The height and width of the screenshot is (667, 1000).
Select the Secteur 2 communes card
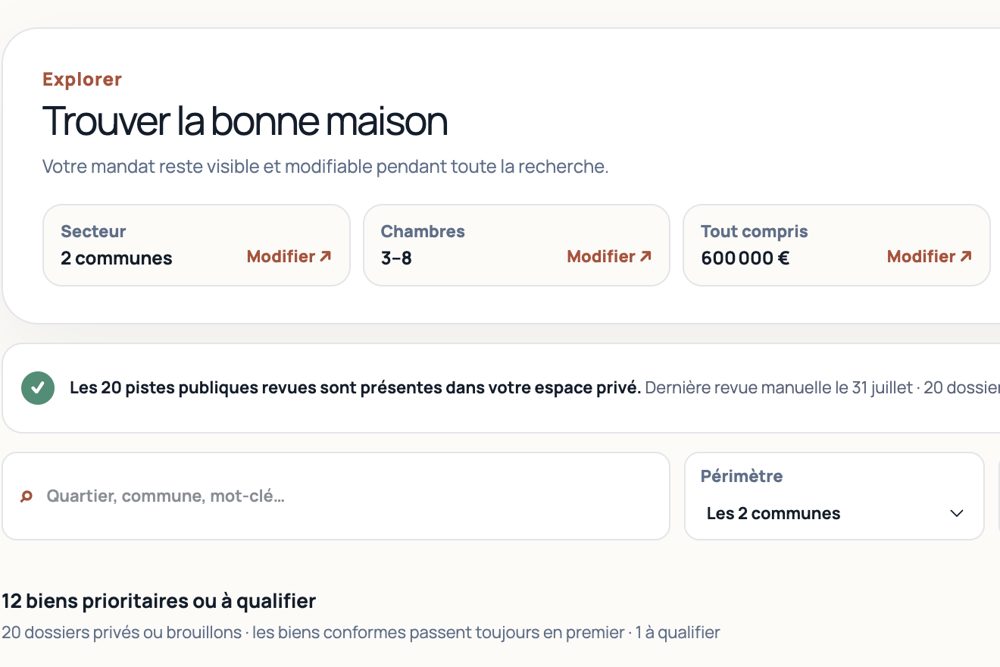click(x=196, y=245)
